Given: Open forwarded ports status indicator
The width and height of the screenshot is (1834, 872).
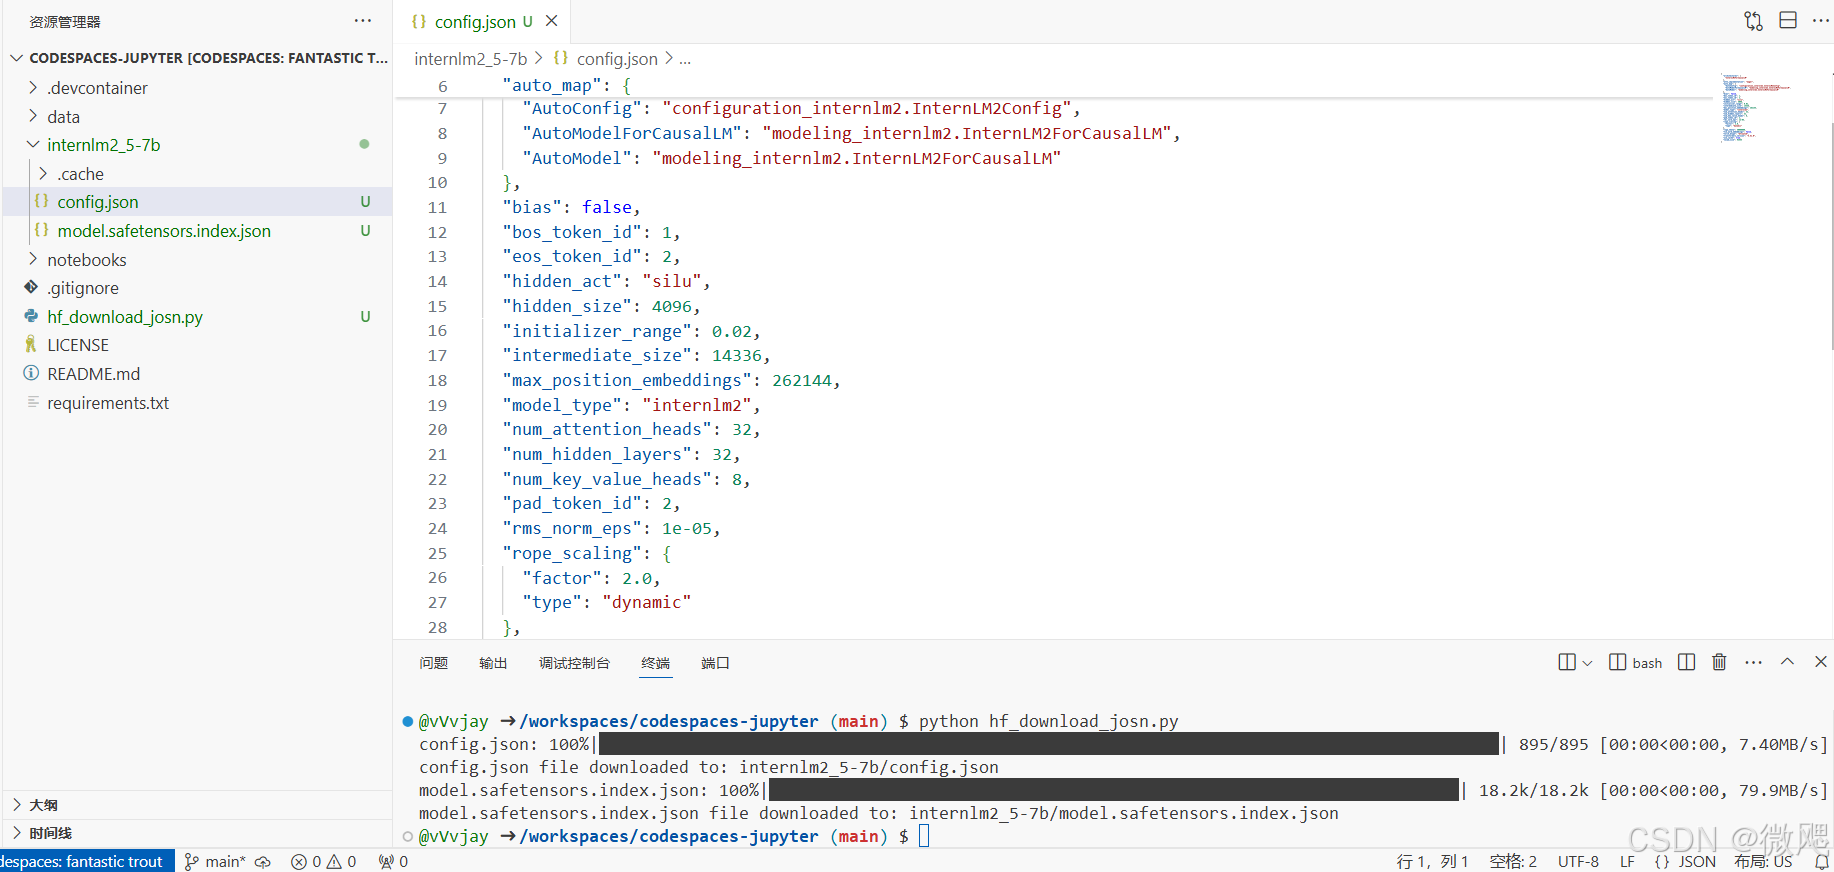Looking at the screenshot, I should tap(393, 861).
